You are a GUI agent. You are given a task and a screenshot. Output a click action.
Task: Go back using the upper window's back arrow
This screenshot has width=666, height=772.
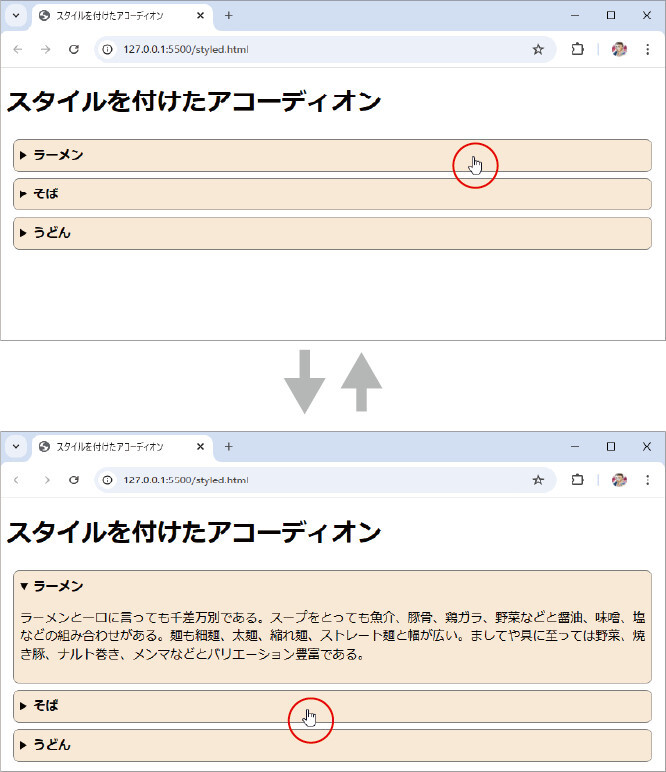[x=17, y=49]
